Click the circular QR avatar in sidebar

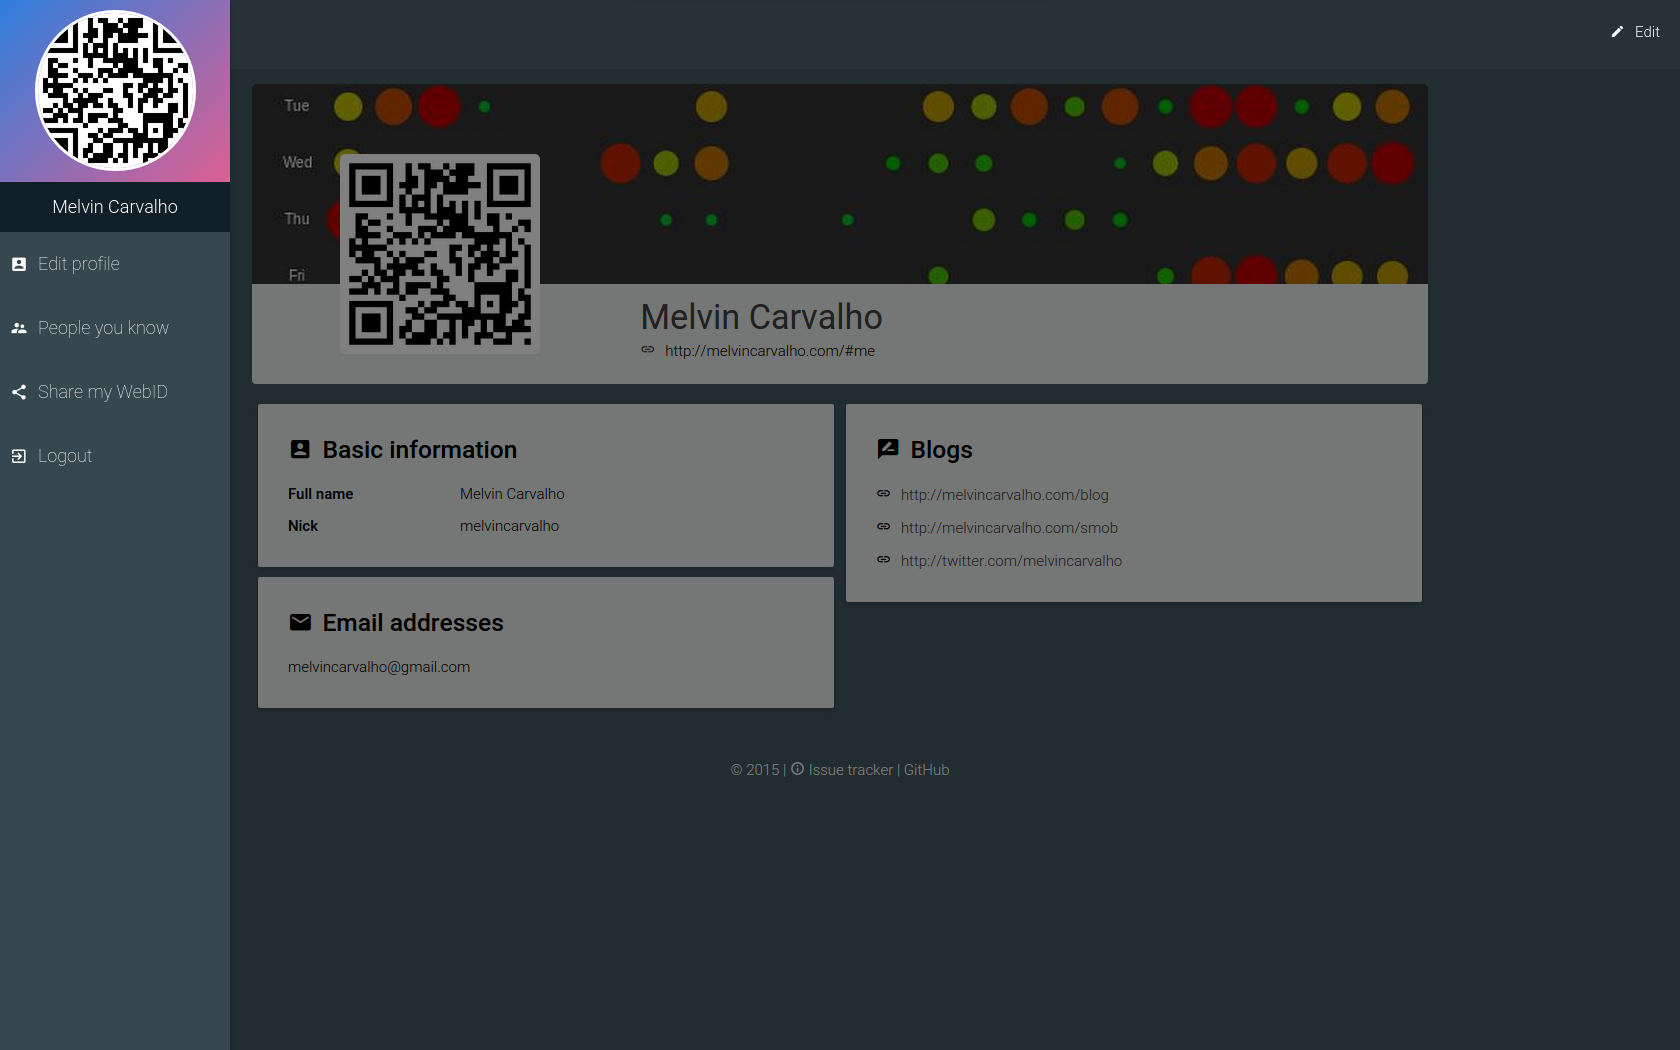115,91
